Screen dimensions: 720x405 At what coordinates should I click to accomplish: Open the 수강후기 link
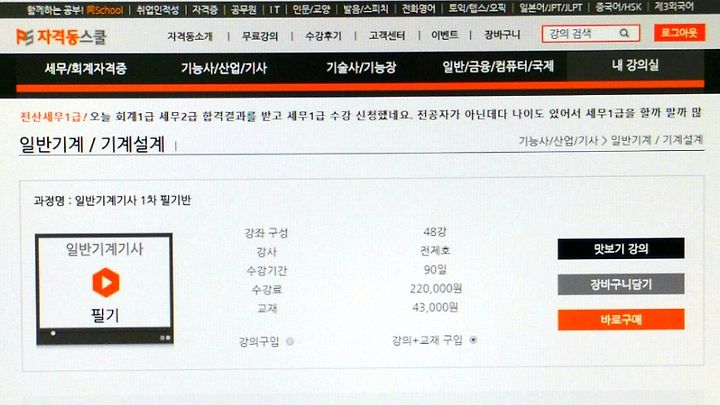(323, 36)
